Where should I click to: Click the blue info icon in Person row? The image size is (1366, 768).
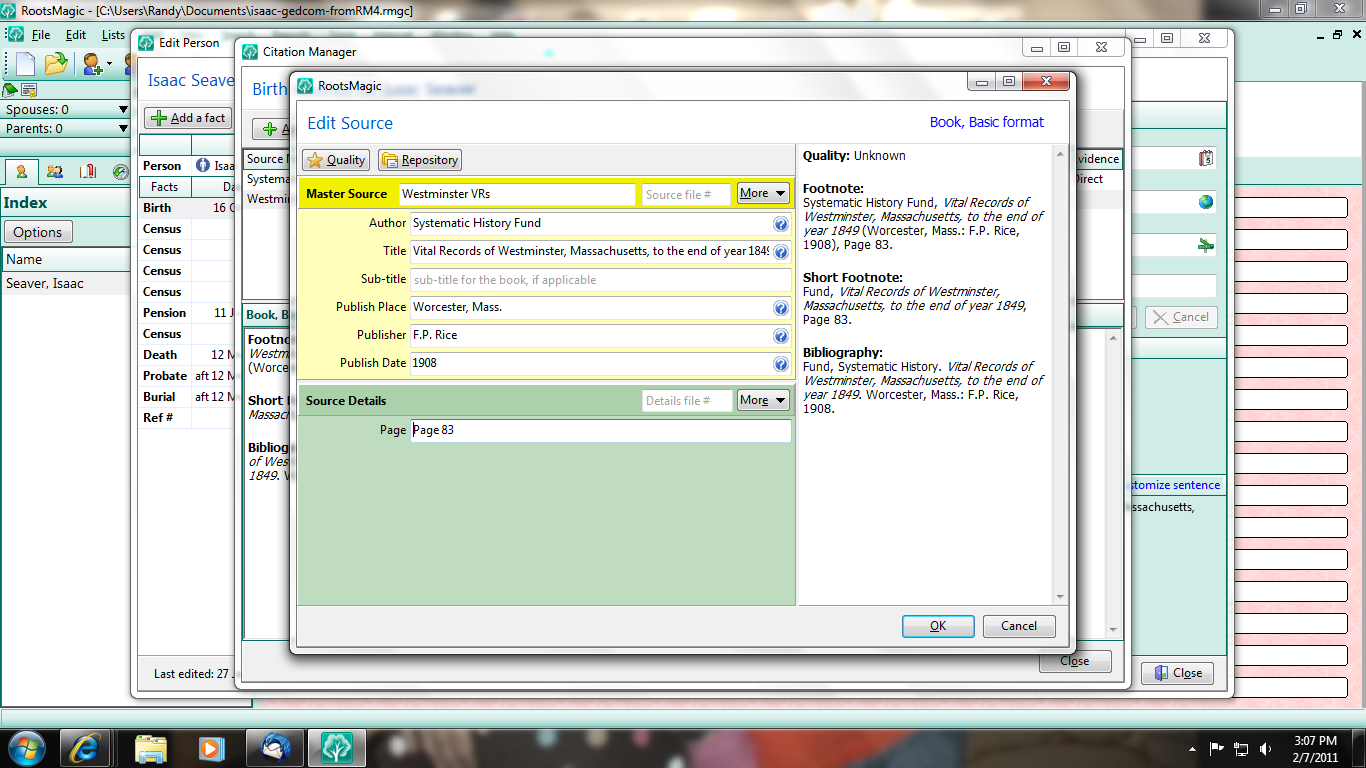[x=203, y=166]
